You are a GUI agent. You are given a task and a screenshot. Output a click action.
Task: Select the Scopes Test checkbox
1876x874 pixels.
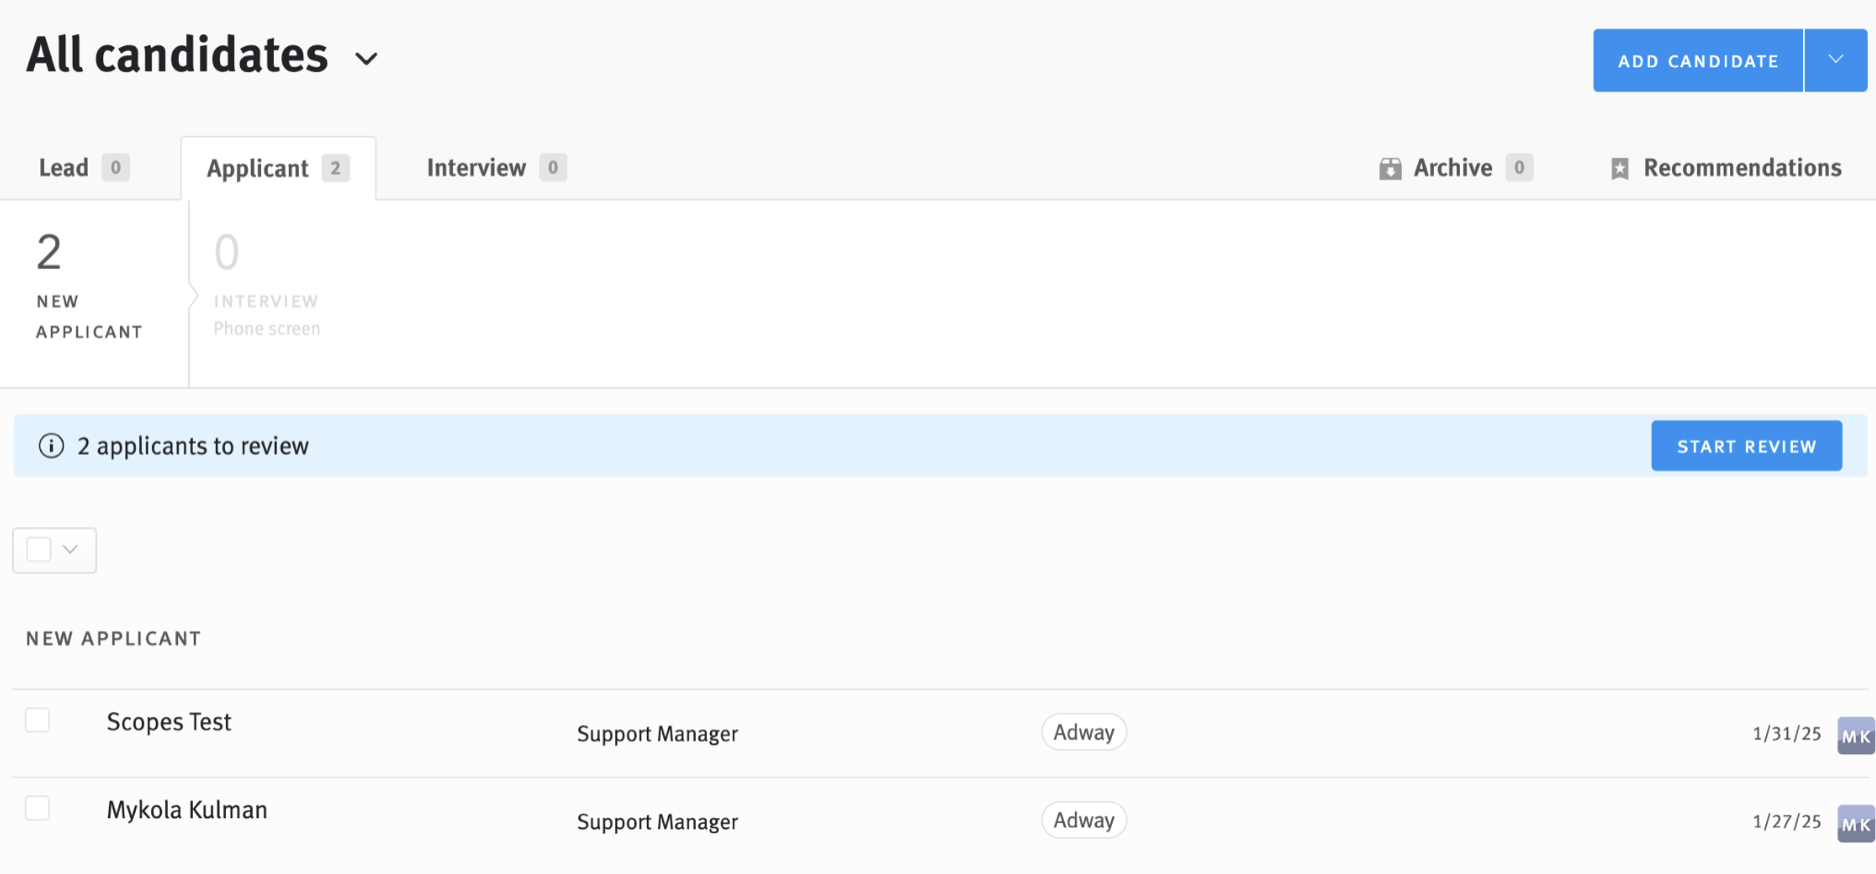(x=38, y=720)
